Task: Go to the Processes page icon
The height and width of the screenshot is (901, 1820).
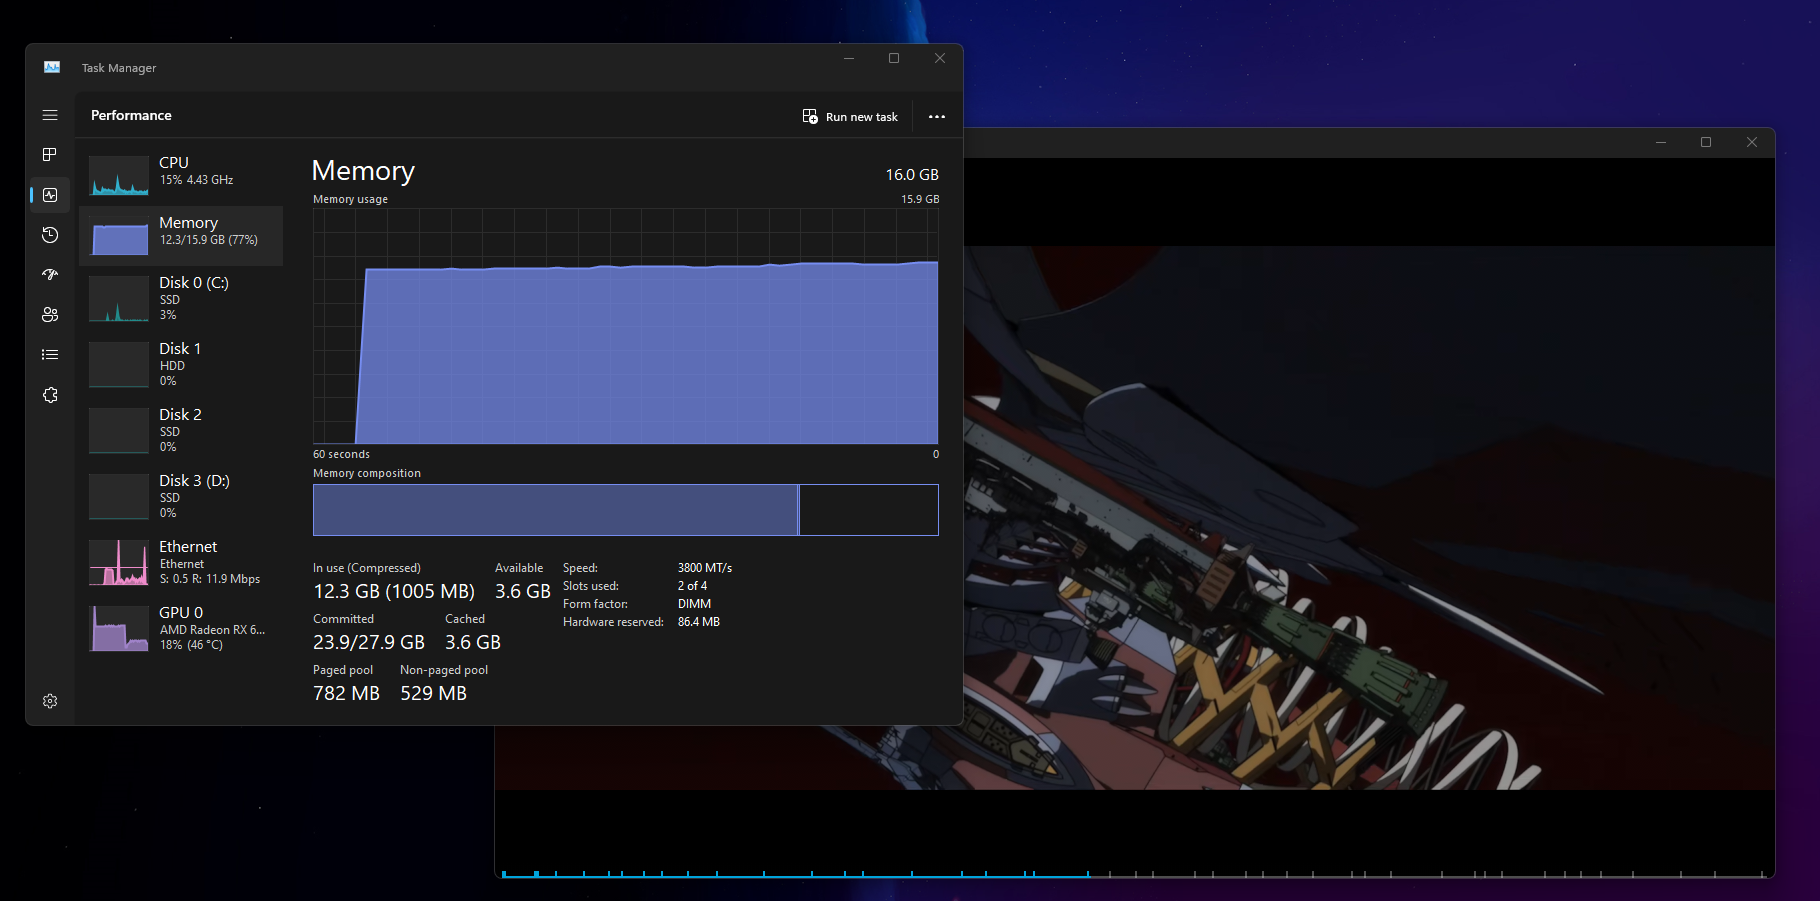Action: [x=50, y=155]
